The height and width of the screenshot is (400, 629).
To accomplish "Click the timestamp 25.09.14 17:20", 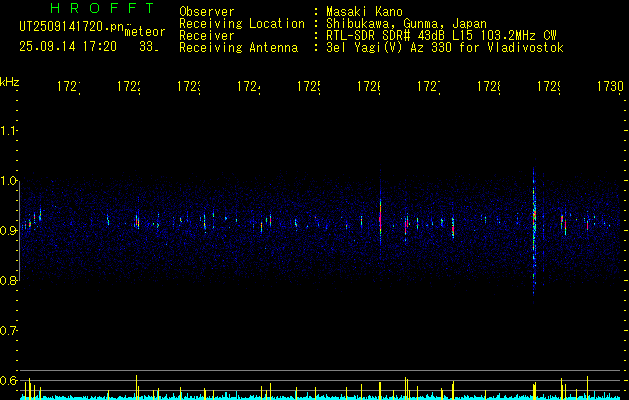I will (68, 47).
